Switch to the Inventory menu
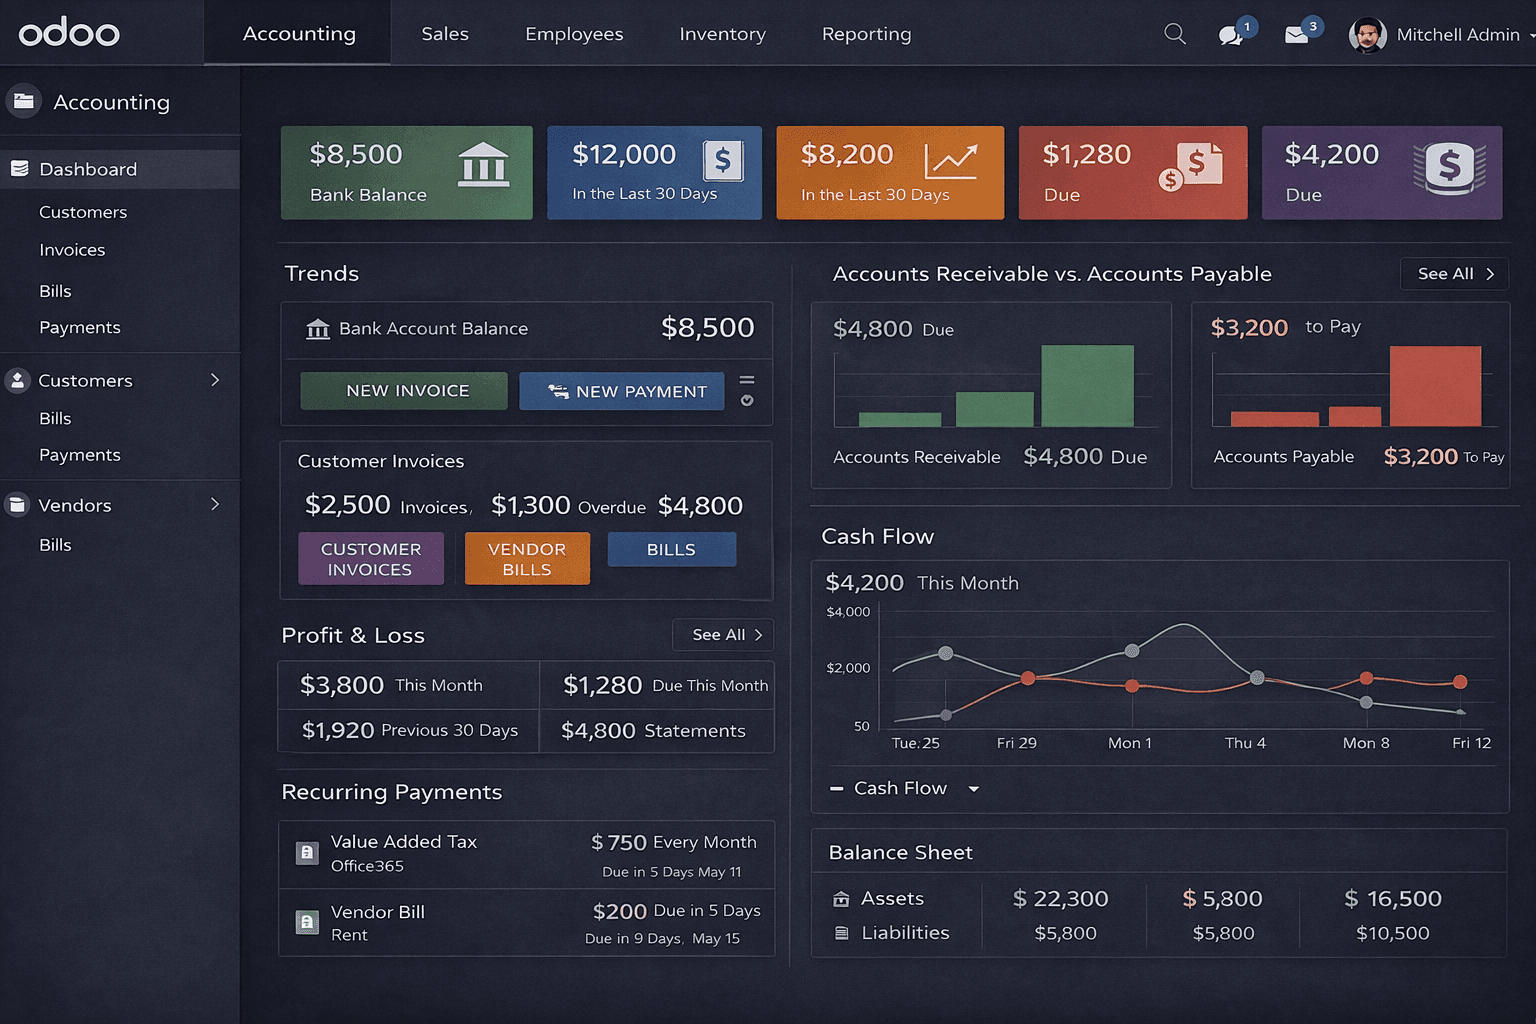The image size is (1536, 1024). 722,34
